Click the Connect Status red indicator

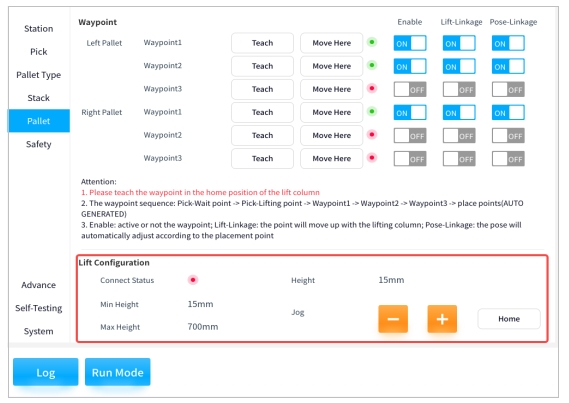(193, 280)
